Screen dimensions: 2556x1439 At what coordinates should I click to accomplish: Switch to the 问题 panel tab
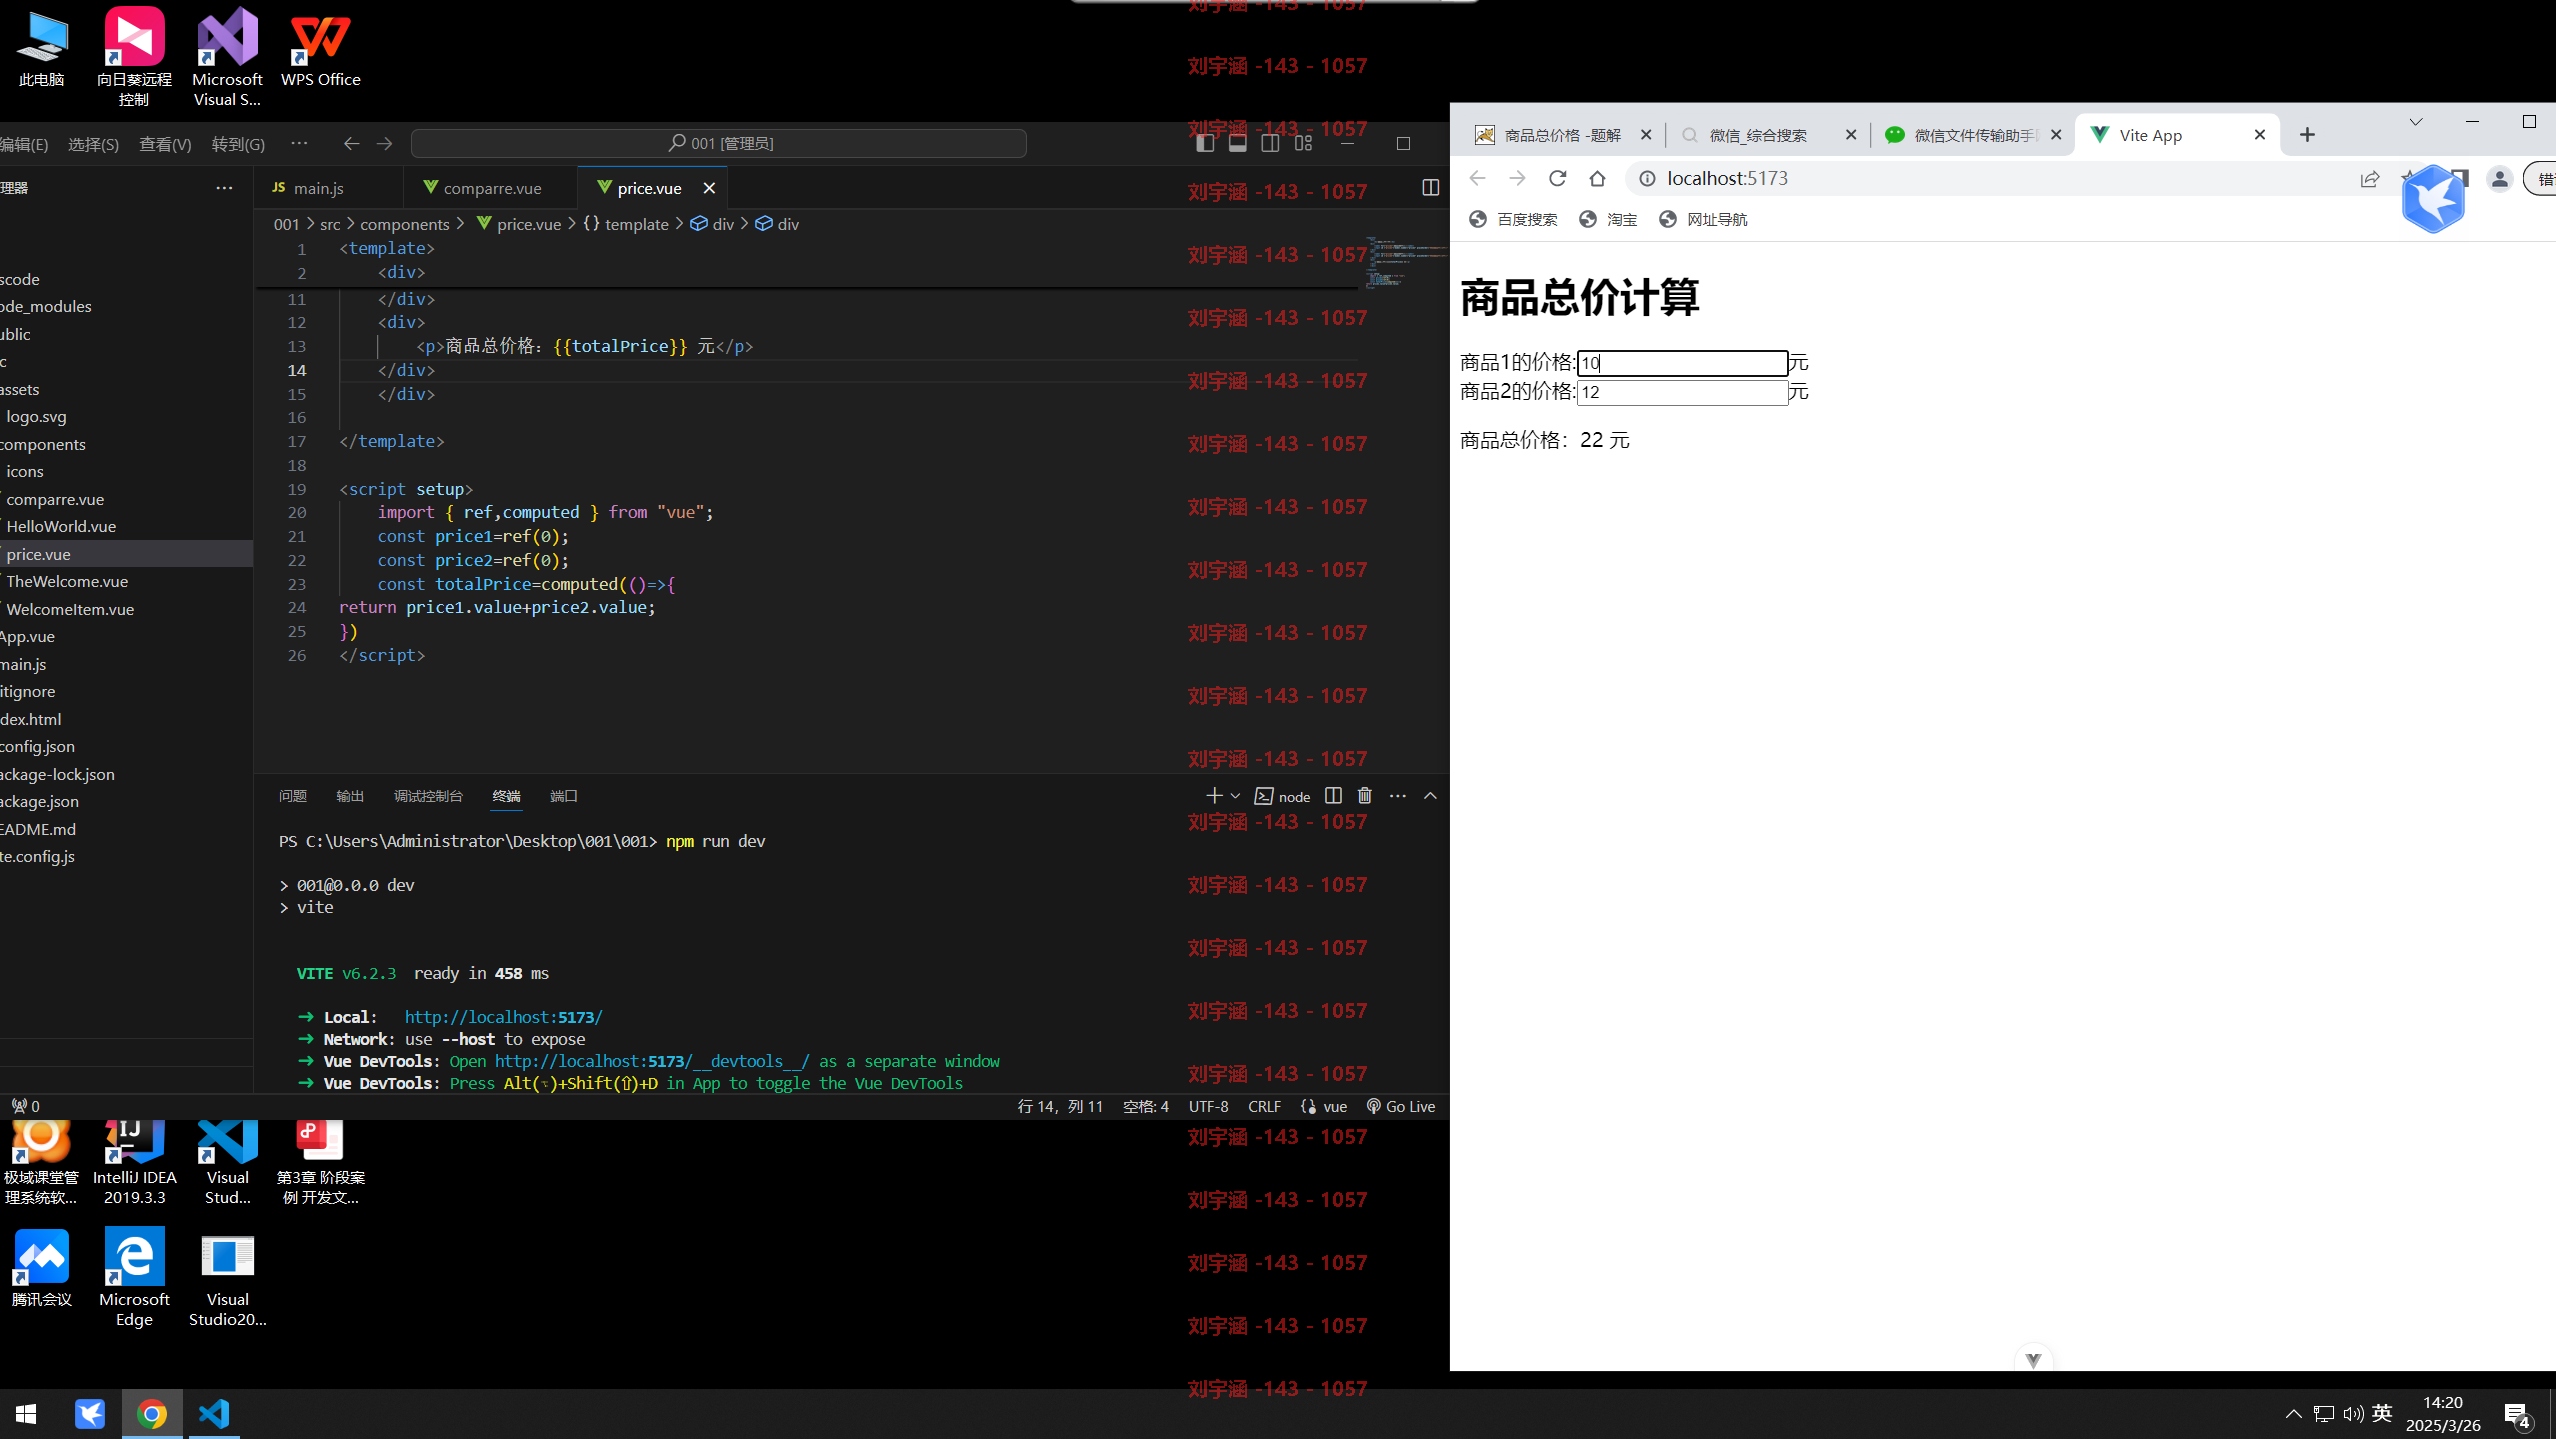tap(293, 796)
